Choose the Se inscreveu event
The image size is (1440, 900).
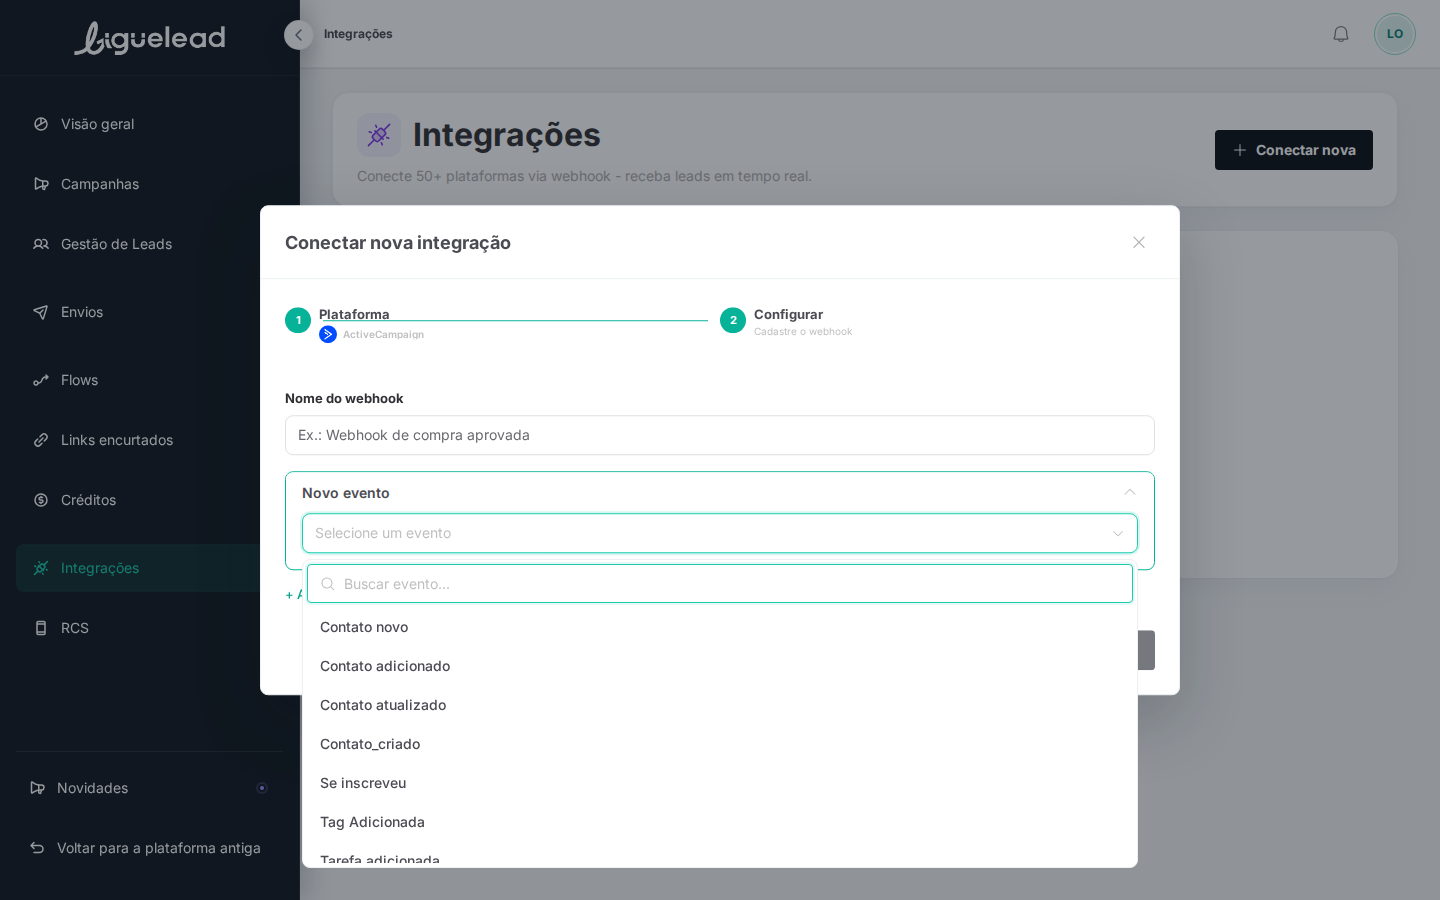[720, 783]
